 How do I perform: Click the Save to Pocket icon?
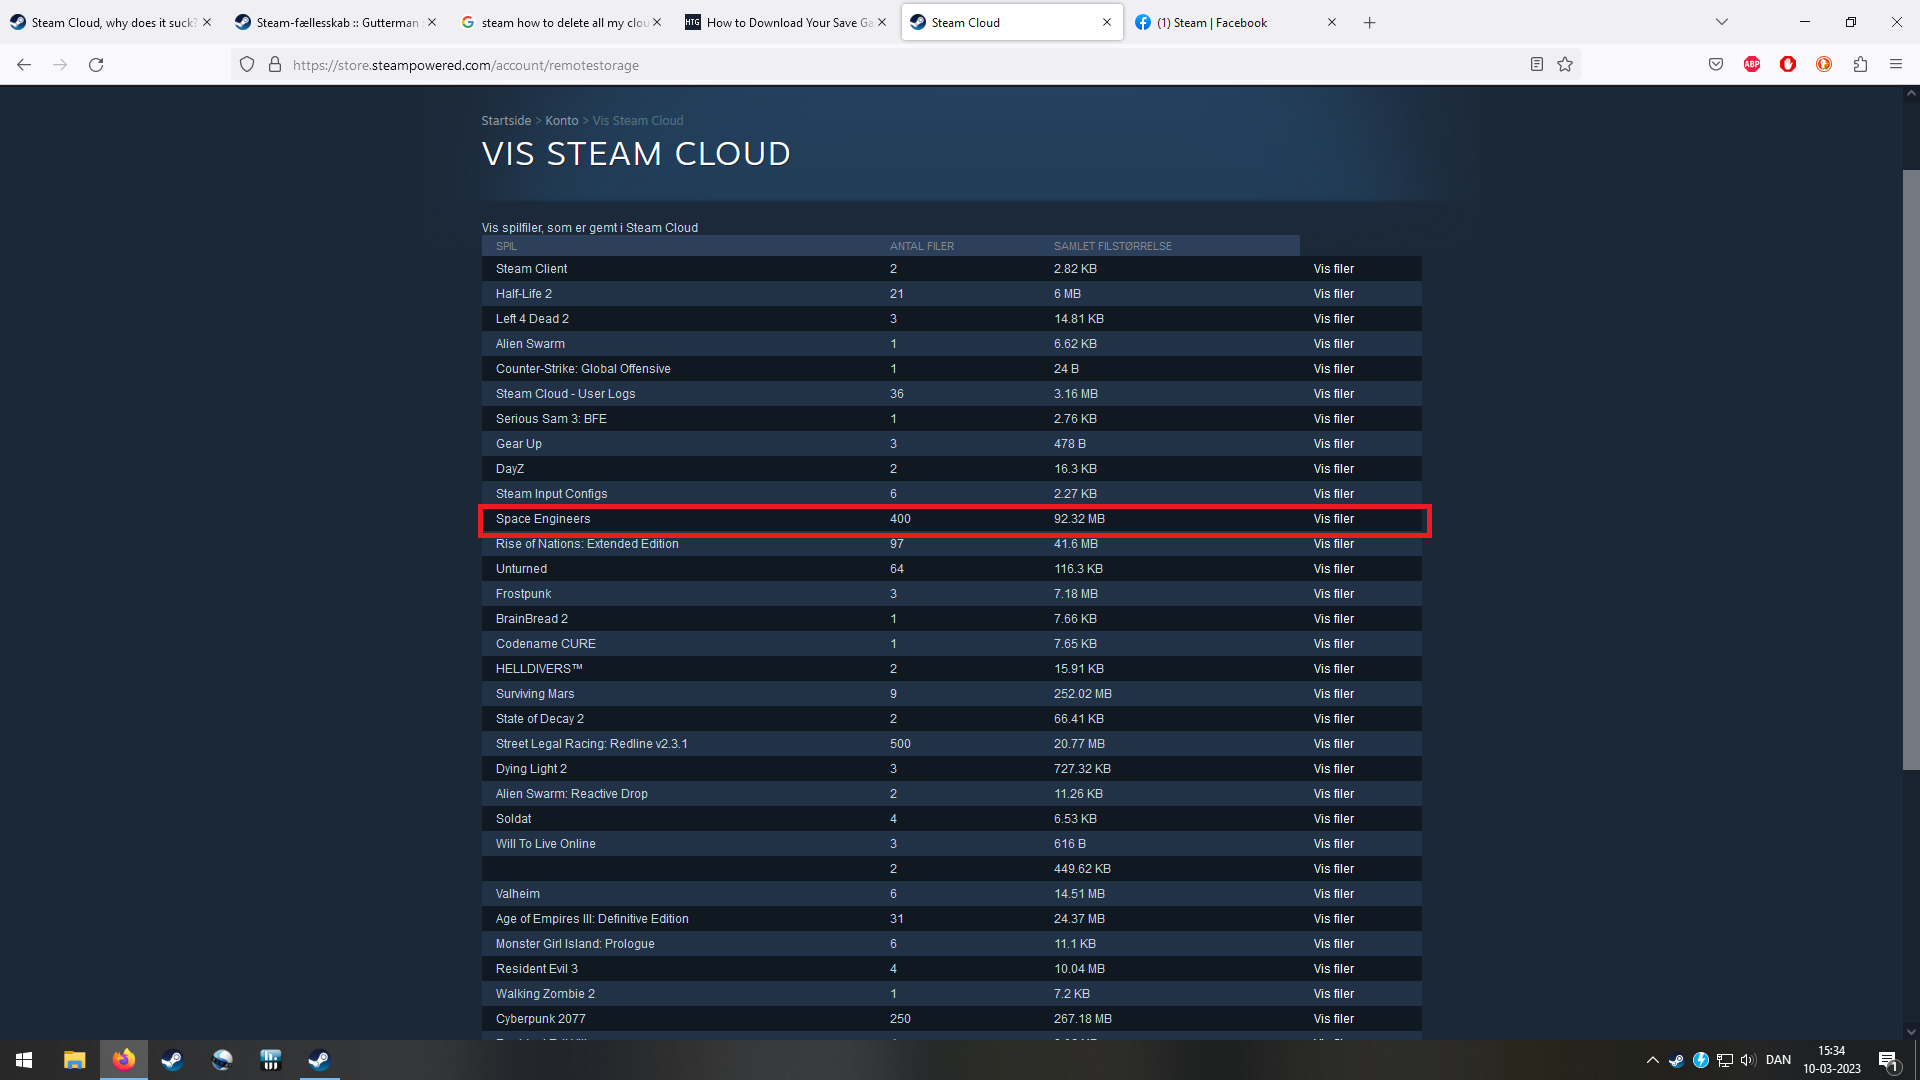[1716, 65]
